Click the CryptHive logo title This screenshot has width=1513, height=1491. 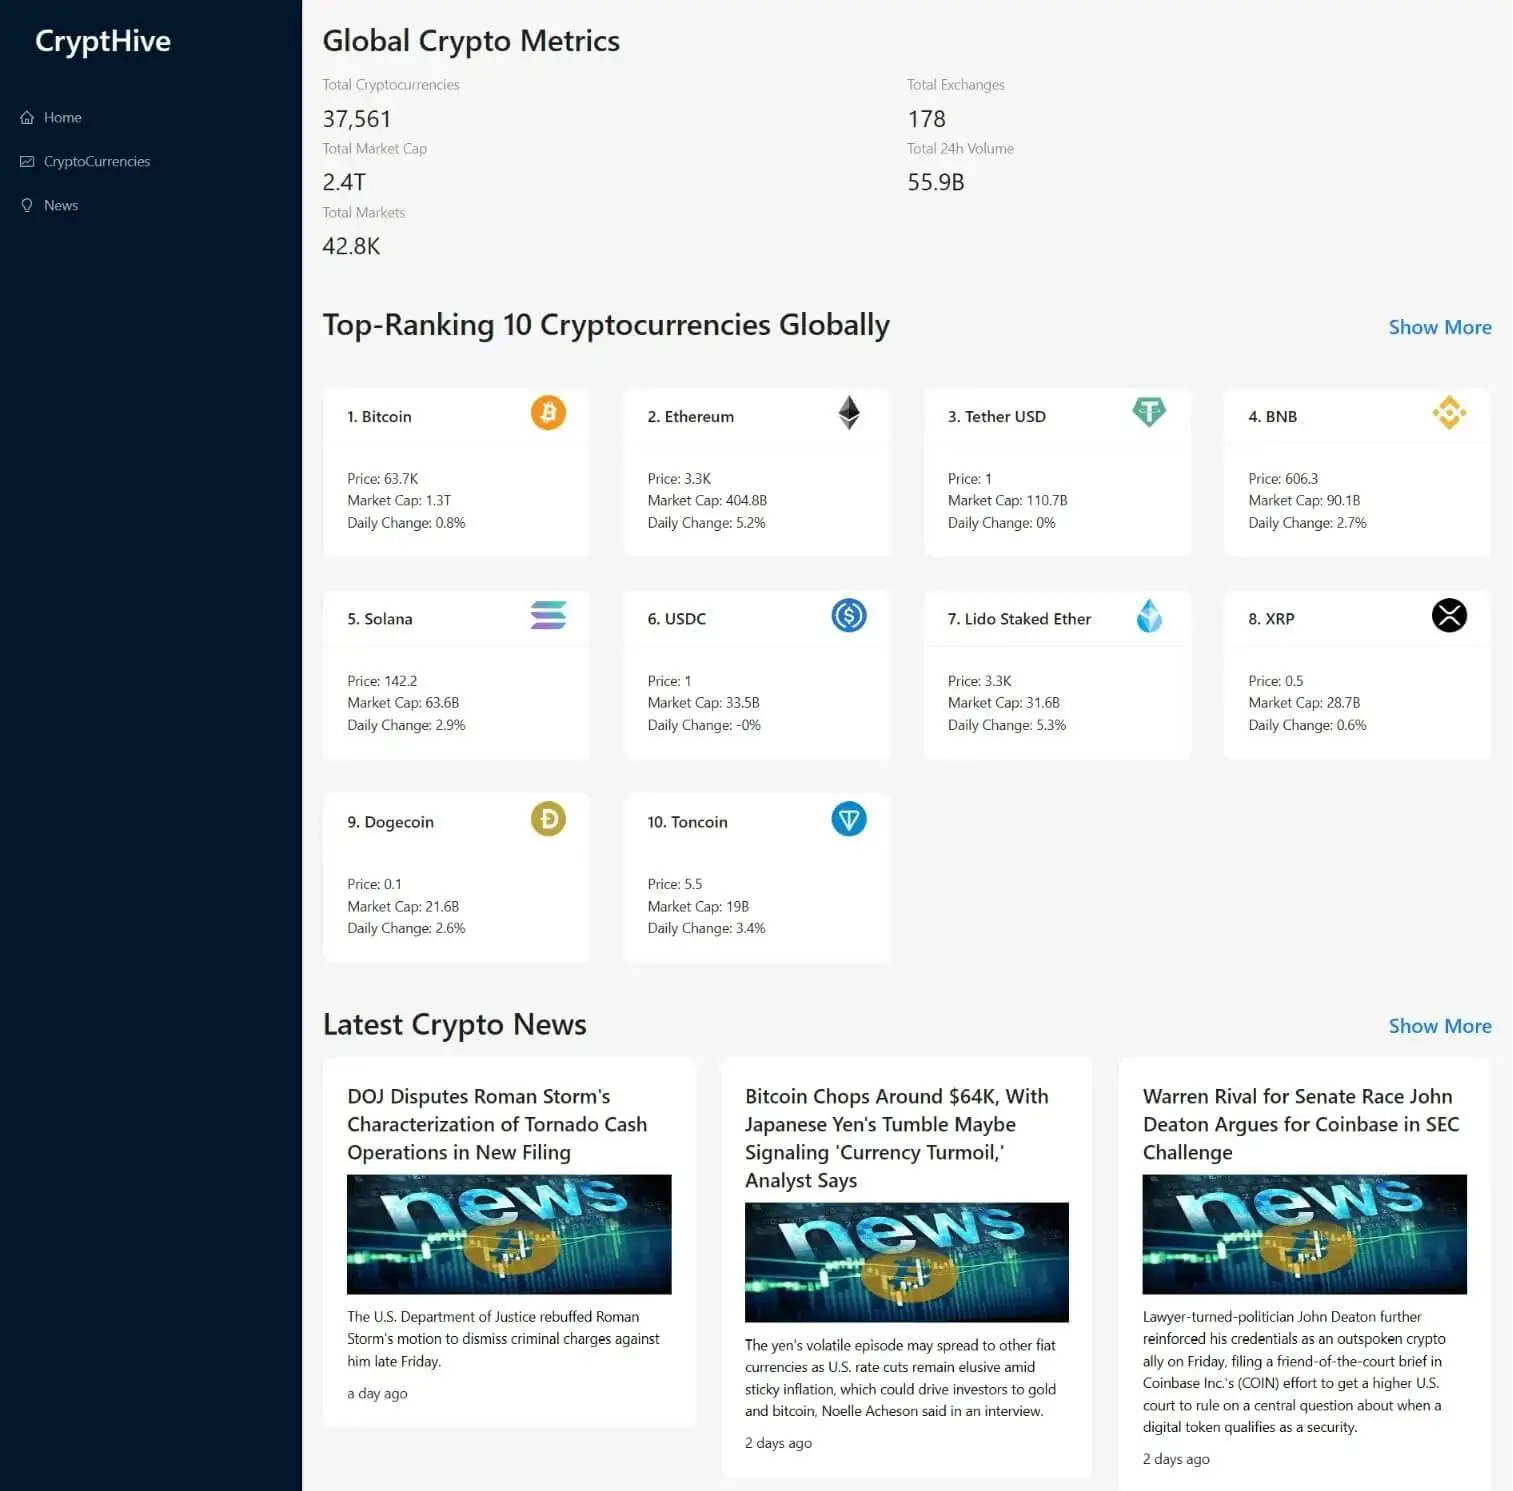tap(103, 41)
